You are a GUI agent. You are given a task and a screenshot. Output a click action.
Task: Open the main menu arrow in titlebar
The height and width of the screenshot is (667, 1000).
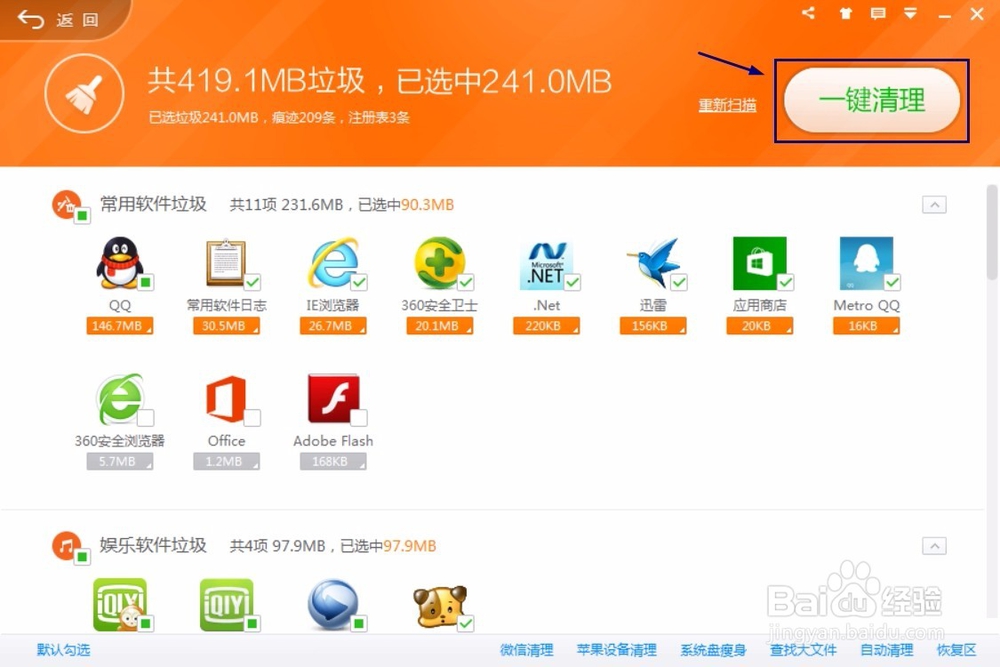pyautogui.click(x=911, y=14)
